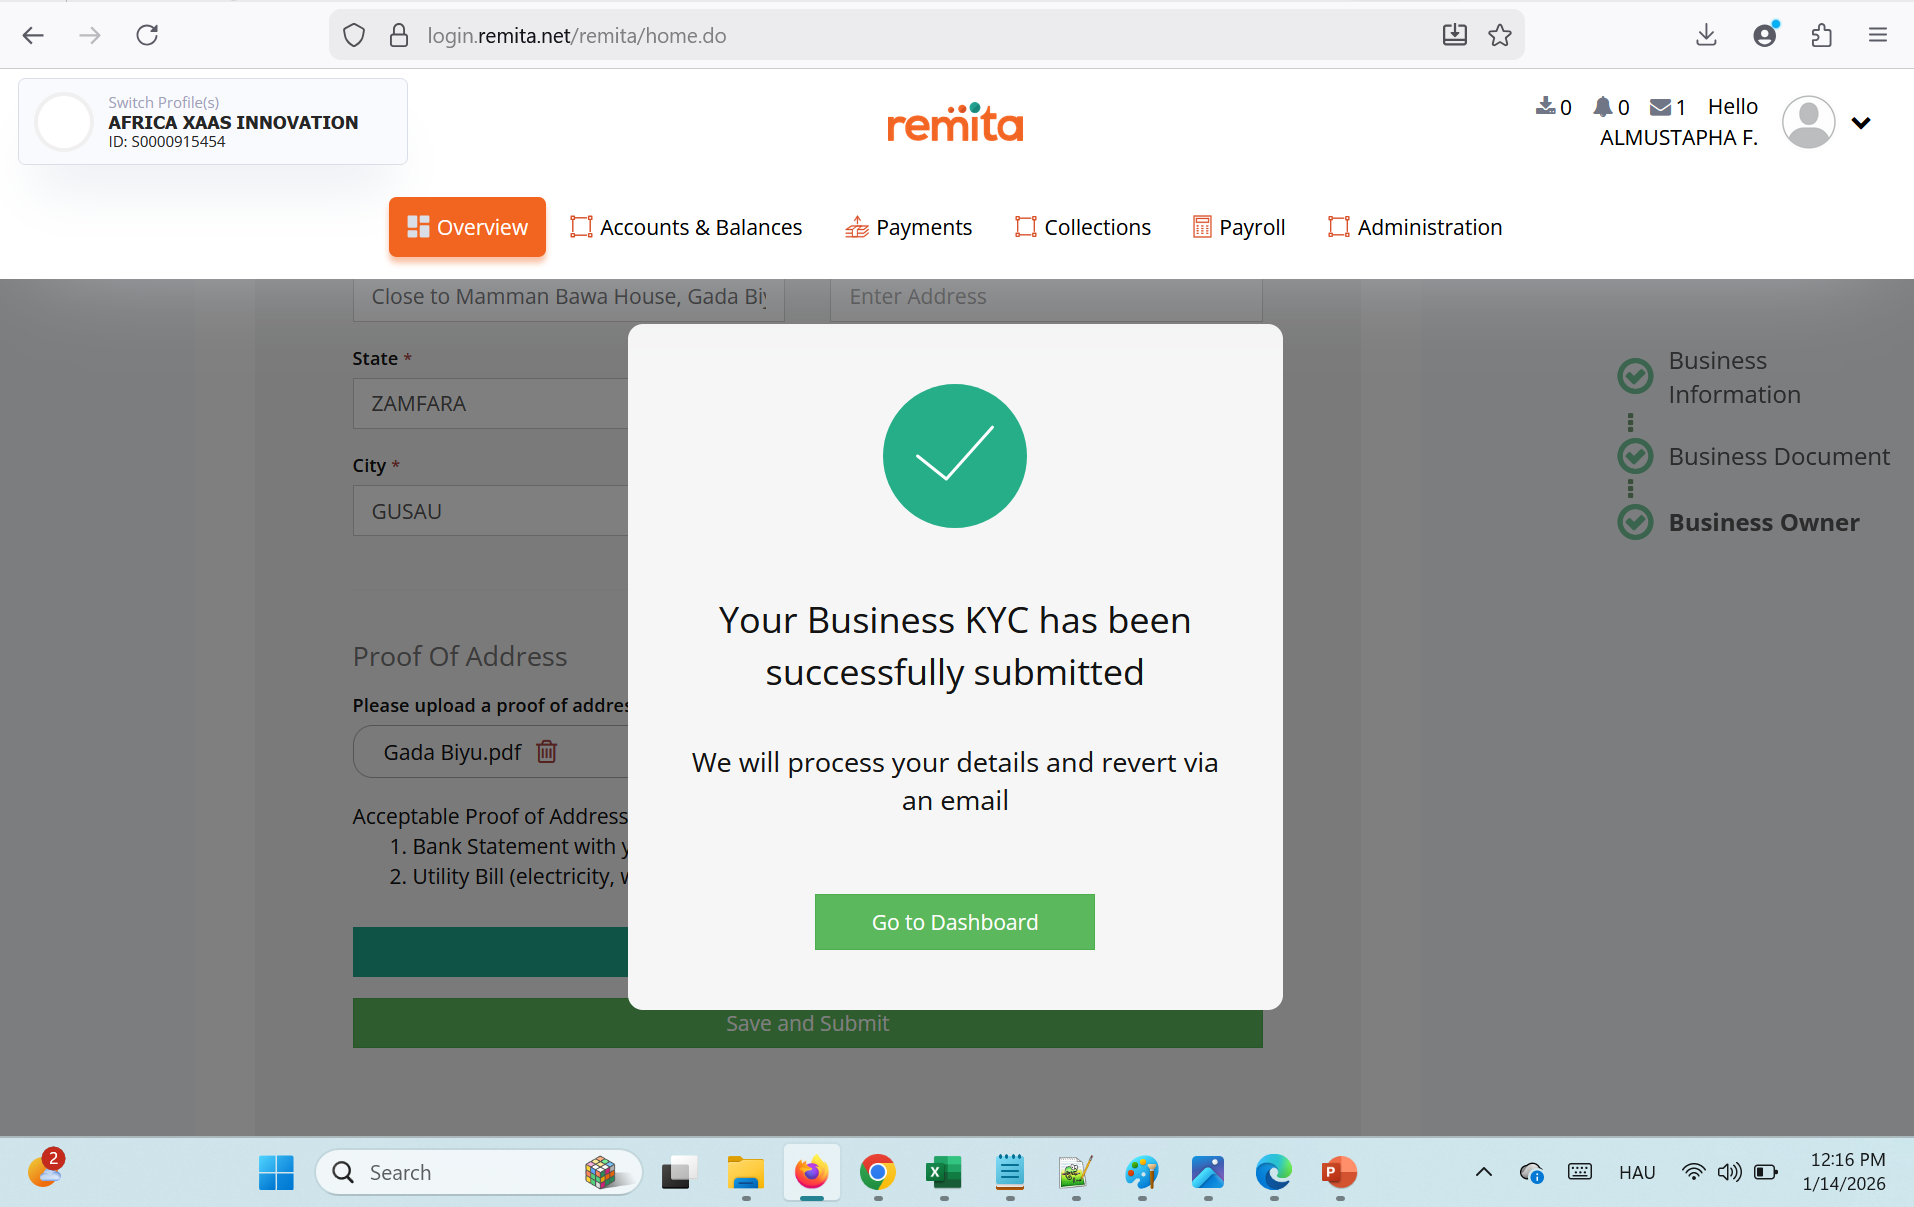Click the downloads tray icon in header
The height and width of the screenshot is (1207, 1914).
1546,107
